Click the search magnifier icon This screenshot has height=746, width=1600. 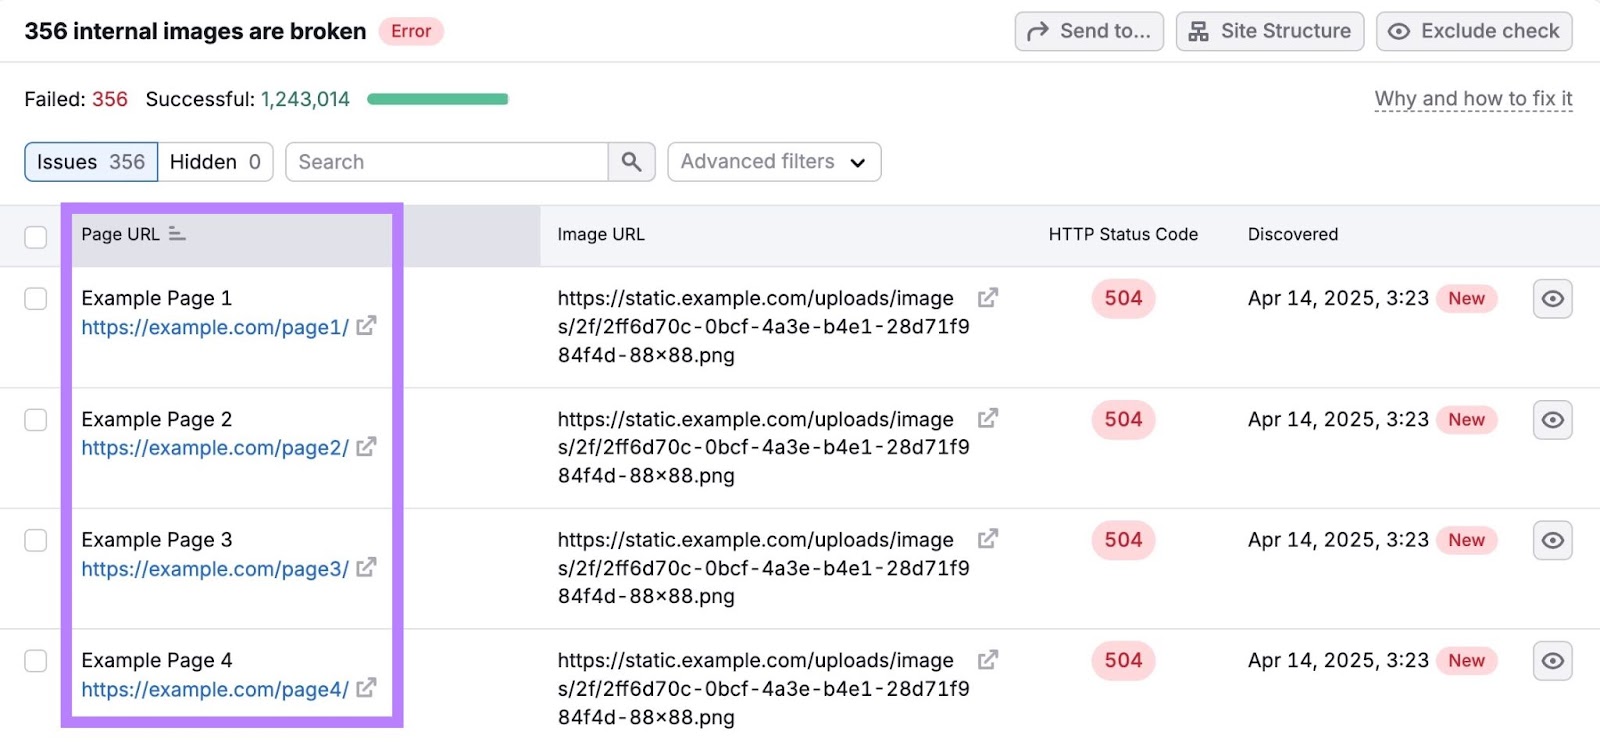tap(631, 162)
